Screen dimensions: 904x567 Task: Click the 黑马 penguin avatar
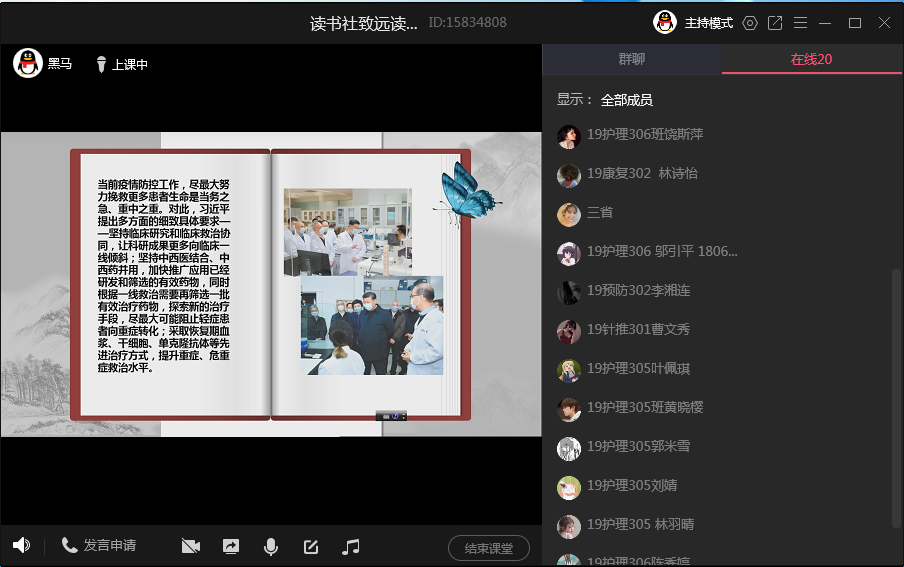tap(28, 63)
